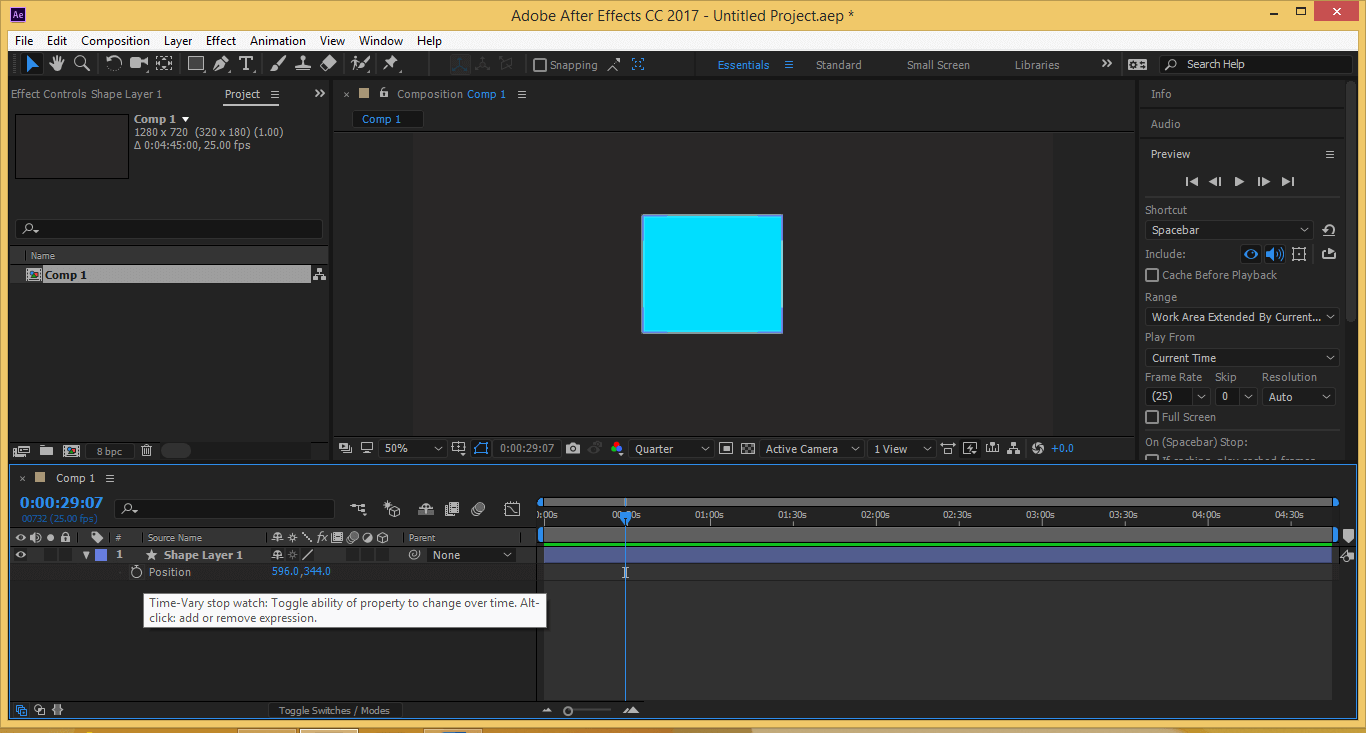The image size is (1366, 733).
Task: Switch to the Standard workspace
Action: click(838, 65)
